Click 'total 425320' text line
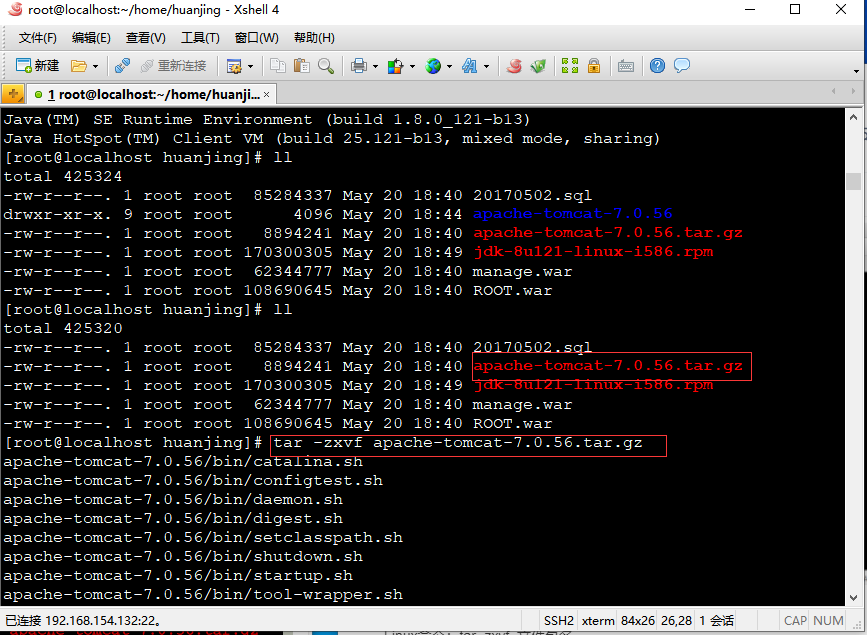 tap(62, 329)
